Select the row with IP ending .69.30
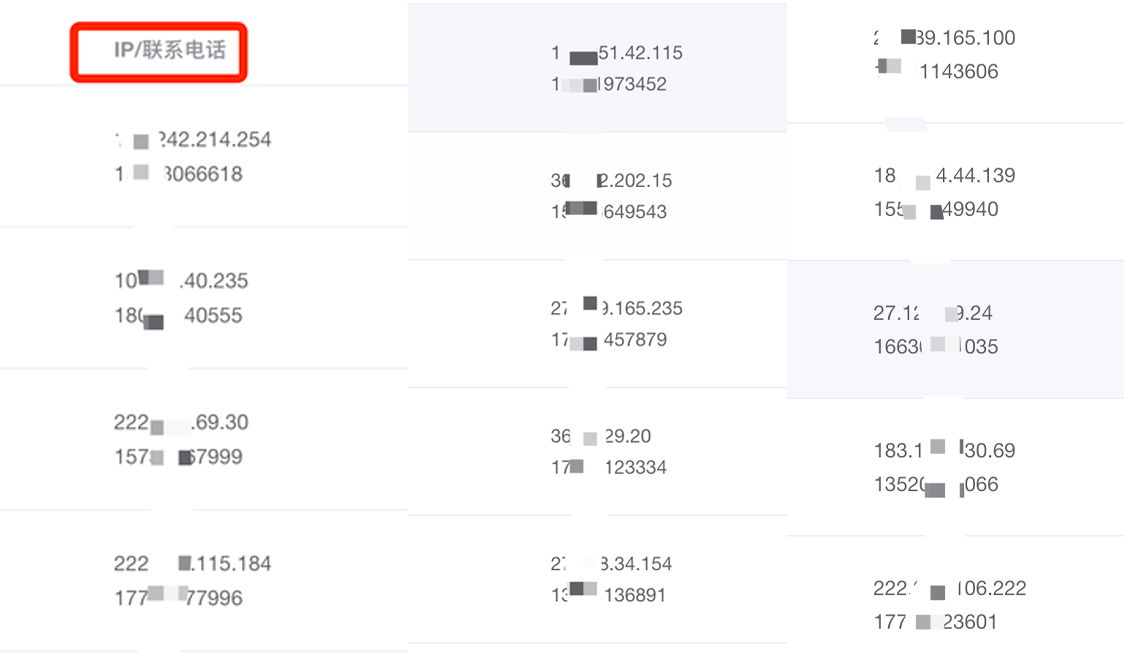1124x657 pixels. click(x=204, y=439)
